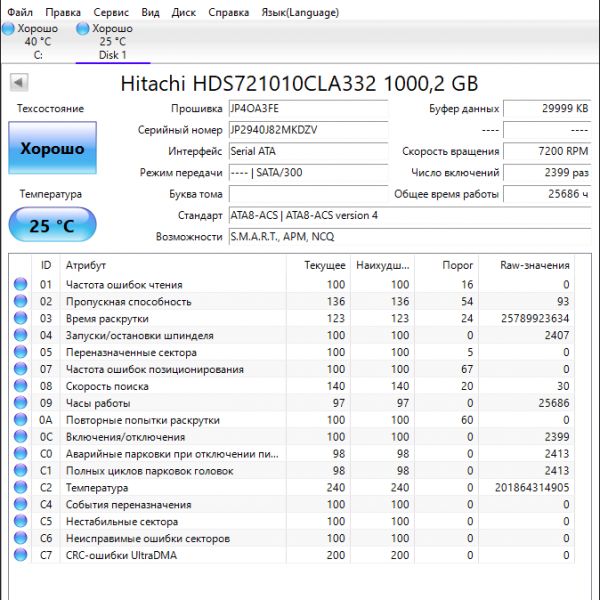The height and width of the screenshot is (600, 600).
Task: Click raw value 201864314905
Action: point(532,488)
